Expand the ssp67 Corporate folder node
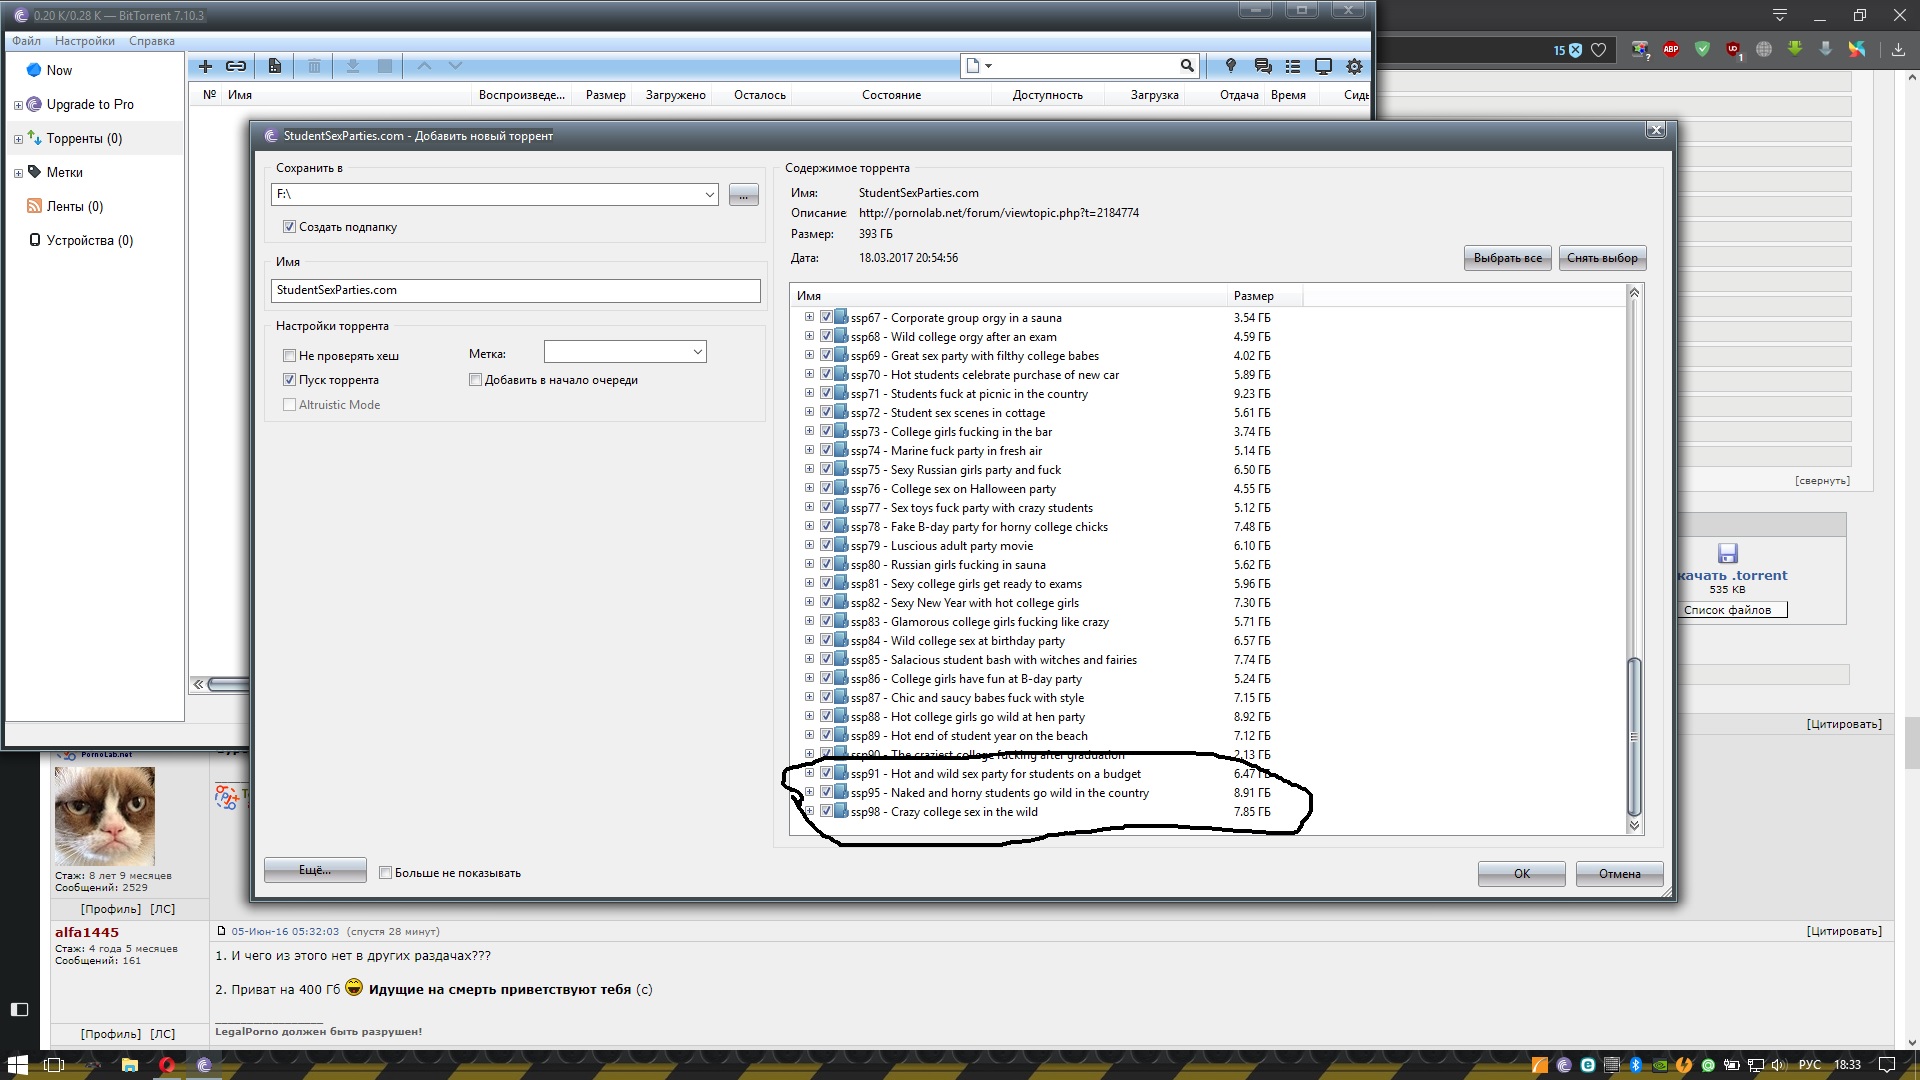 pos(809,317)
